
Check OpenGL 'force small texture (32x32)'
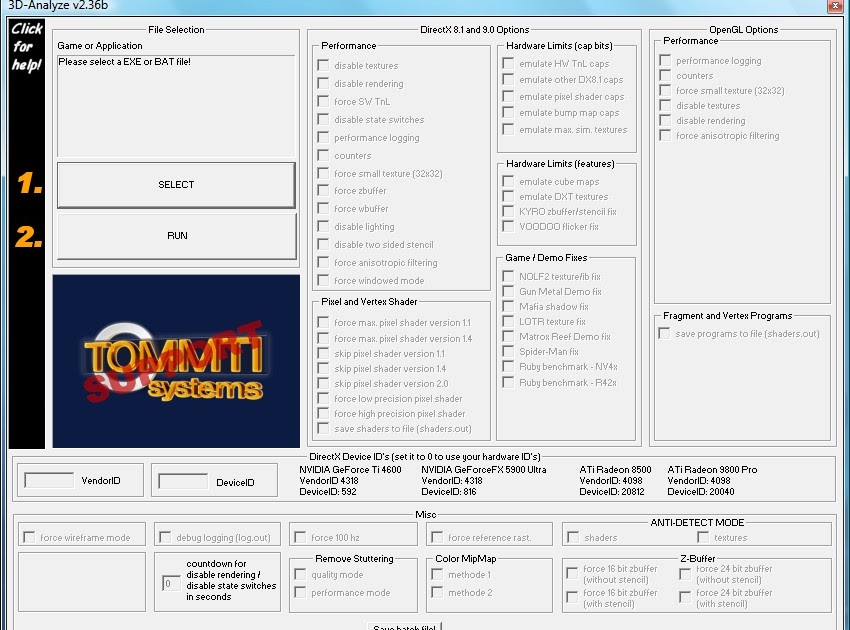665,90
